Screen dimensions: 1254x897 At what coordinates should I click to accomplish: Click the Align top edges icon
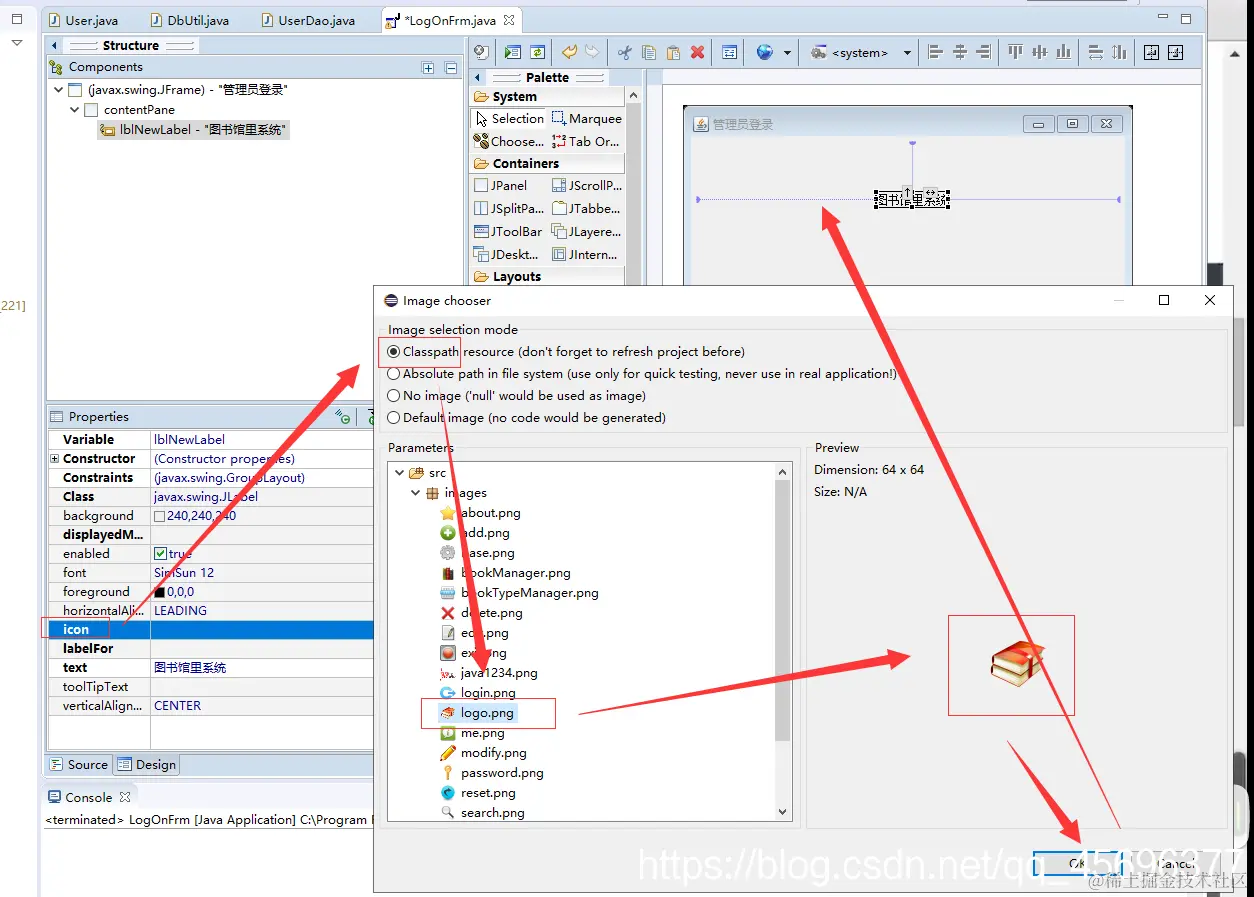pyautogui.click(x=1016, y=52)
